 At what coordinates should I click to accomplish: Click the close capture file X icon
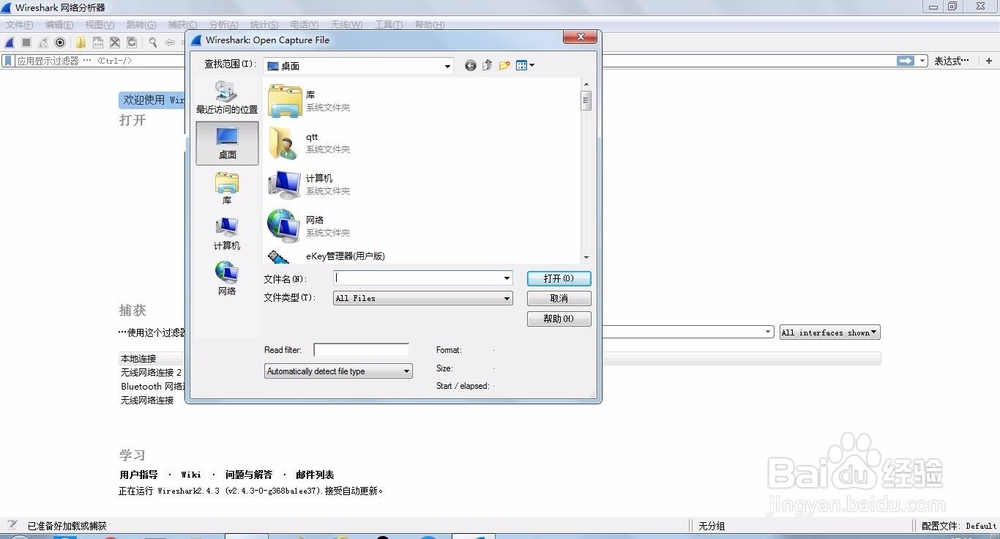click(115, 43)
